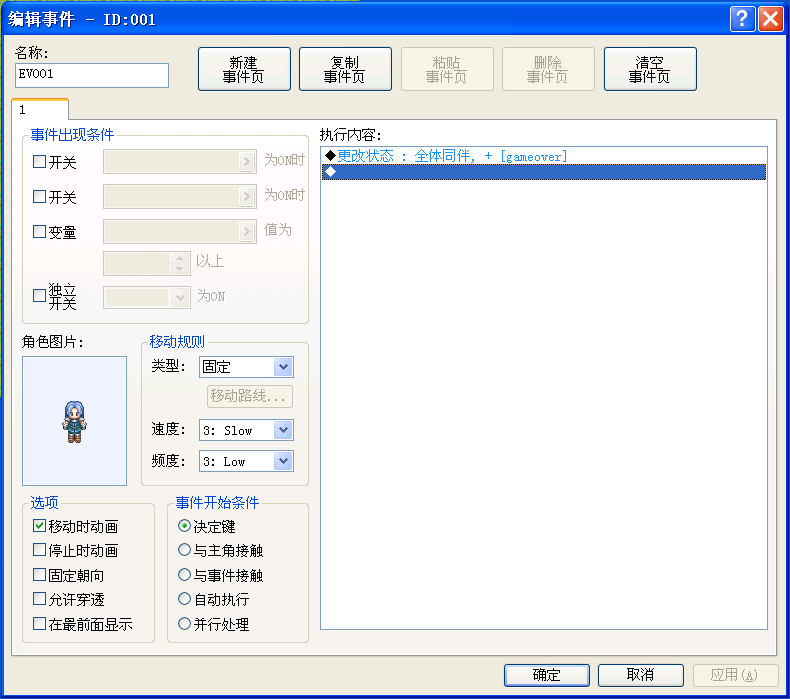Click 清空事件页 button

pos(650,69)
